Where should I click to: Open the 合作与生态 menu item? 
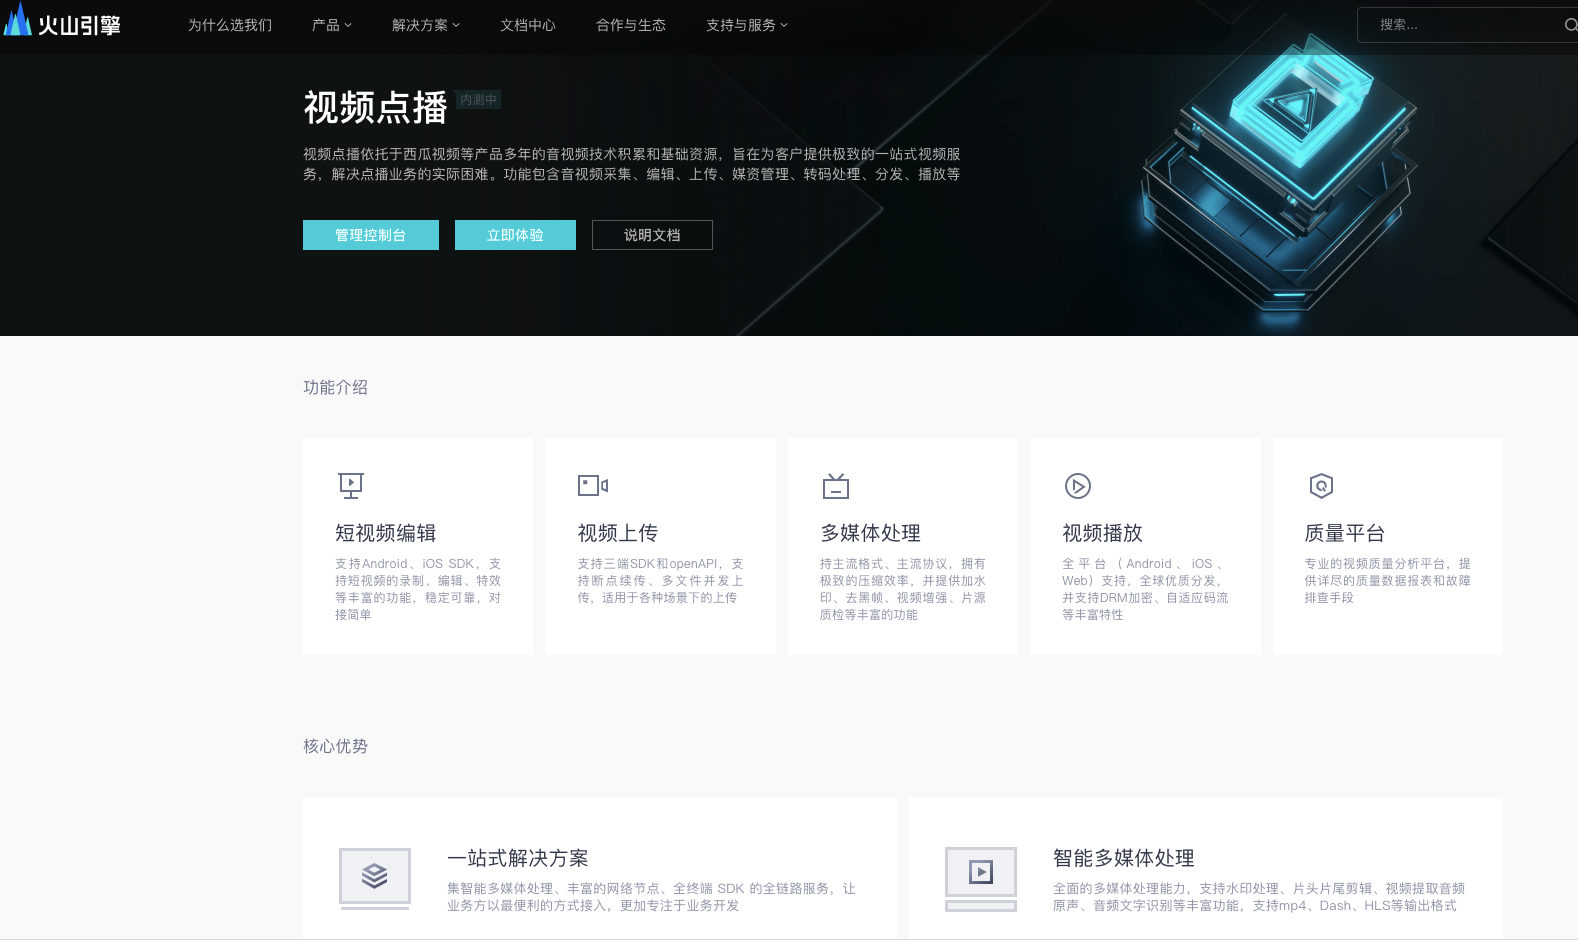(x=631, y=25)
